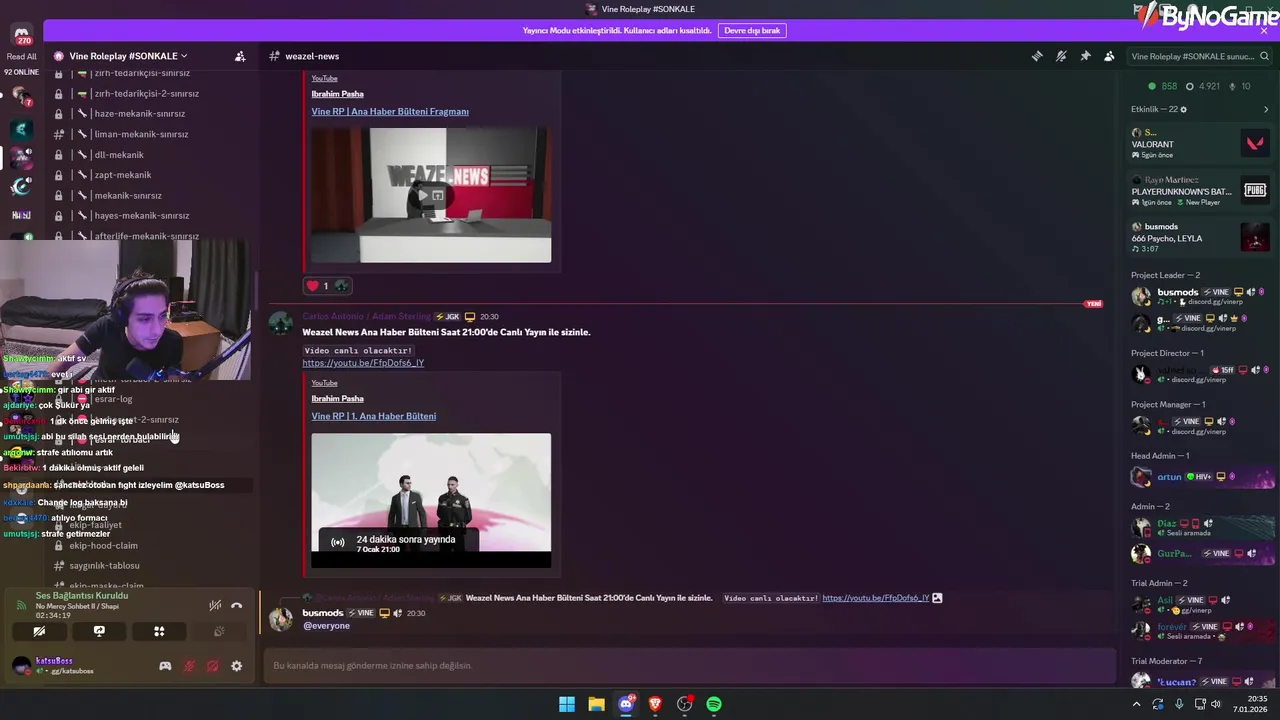Open the saygınlık-tablosu channel
The image size is (1280, 720).
point(104,566)
